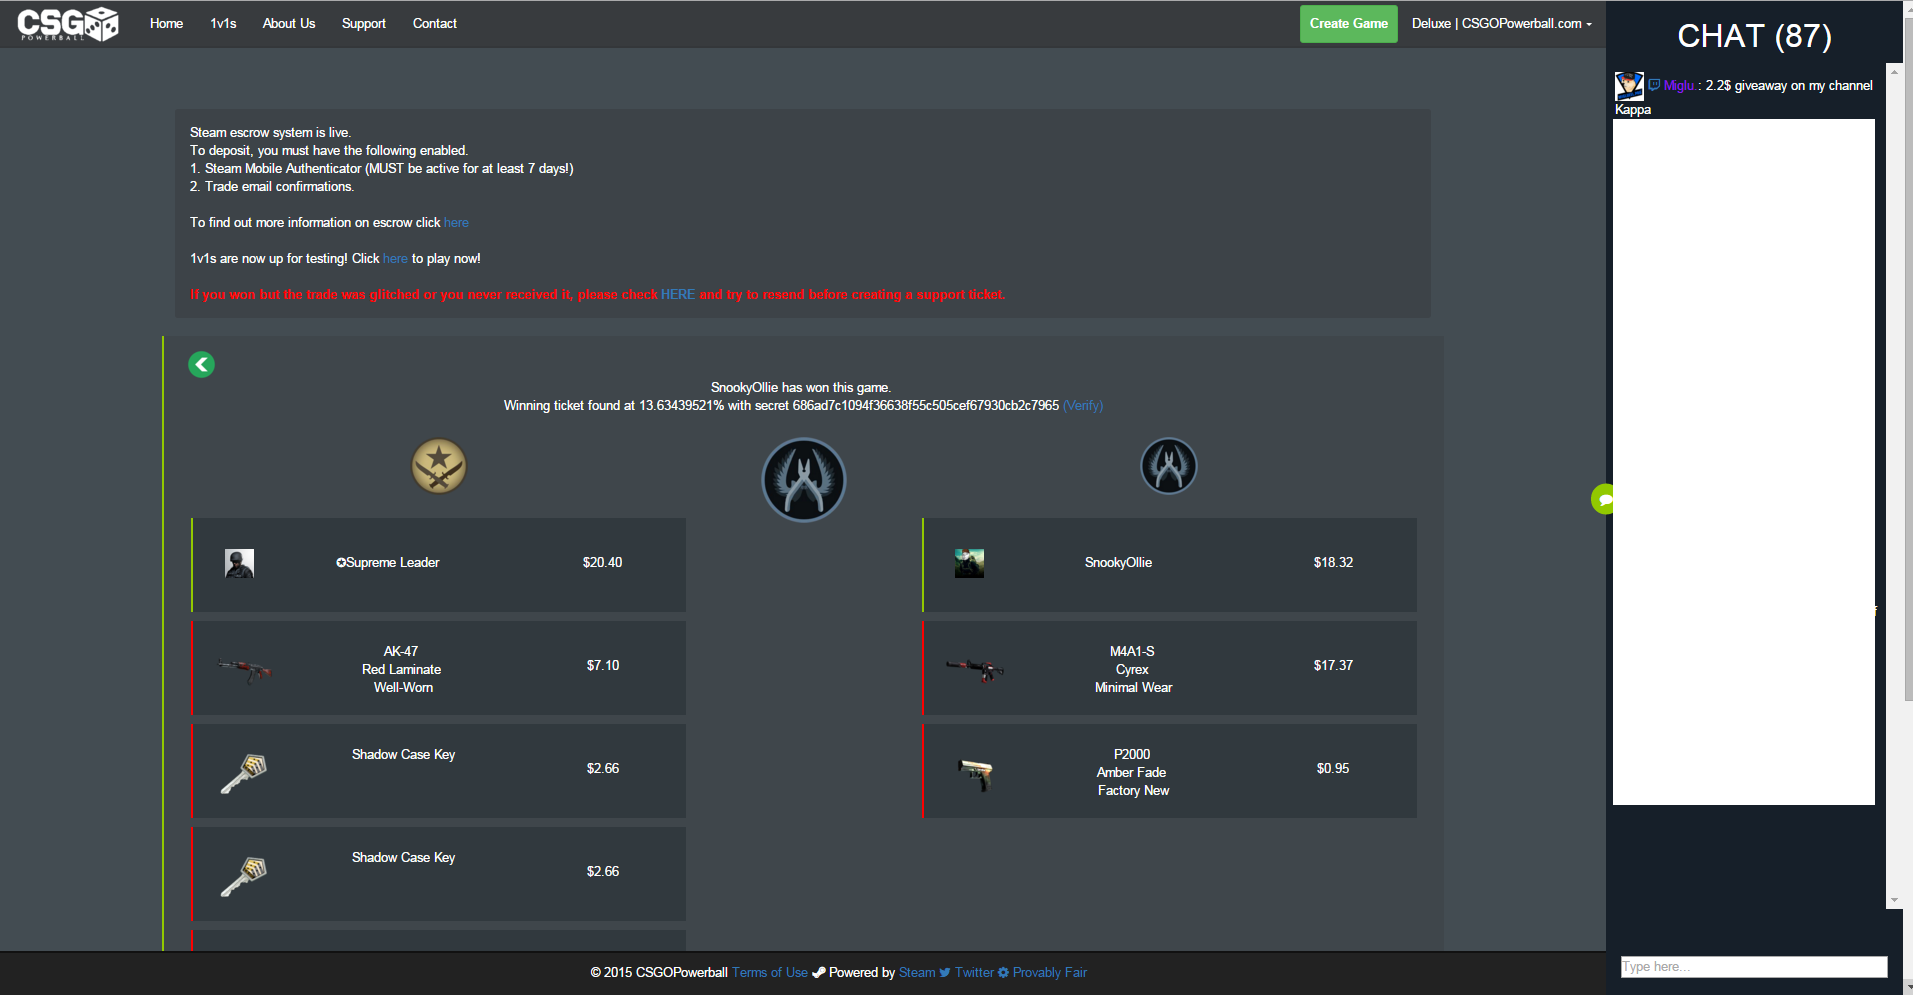Screen dimensions: 1917x995
Task: Click the M4A1-S Cyrex weapon image
Action: [975, 669]
